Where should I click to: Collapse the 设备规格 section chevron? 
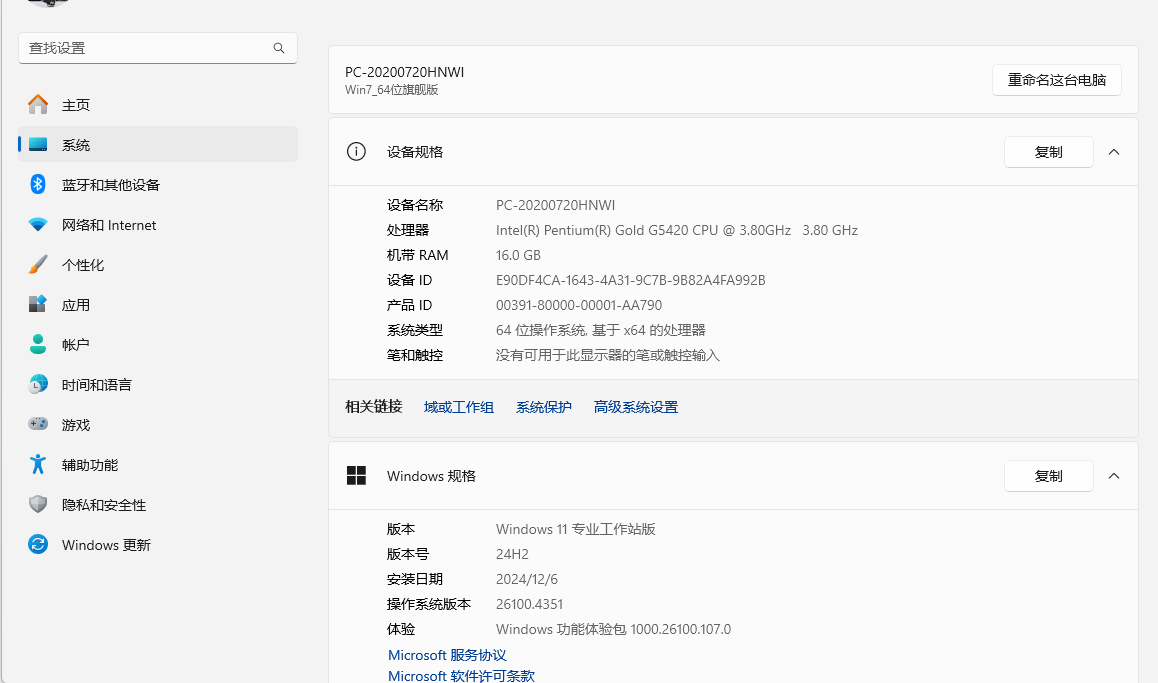[x=1114, y=152]
